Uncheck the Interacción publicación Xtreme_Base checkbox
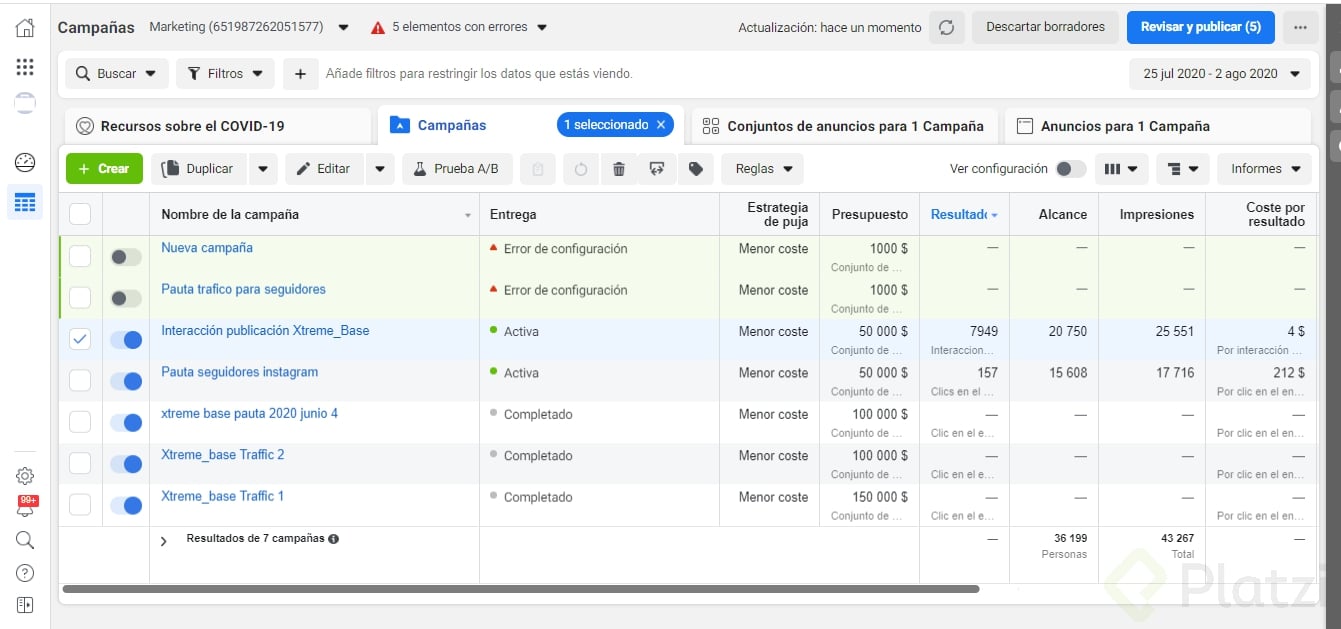 tap(80, 339)
